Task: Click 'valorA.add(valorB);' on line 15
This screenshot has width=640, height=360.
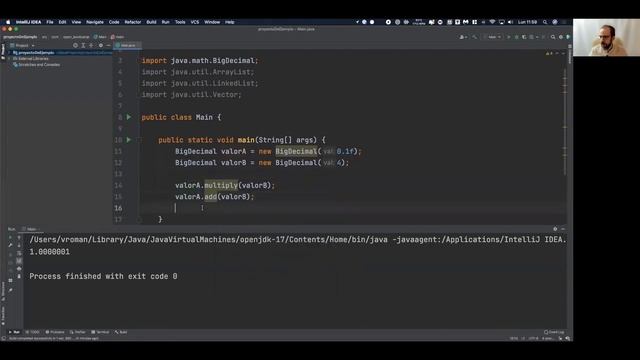Action: click(215, 197)
